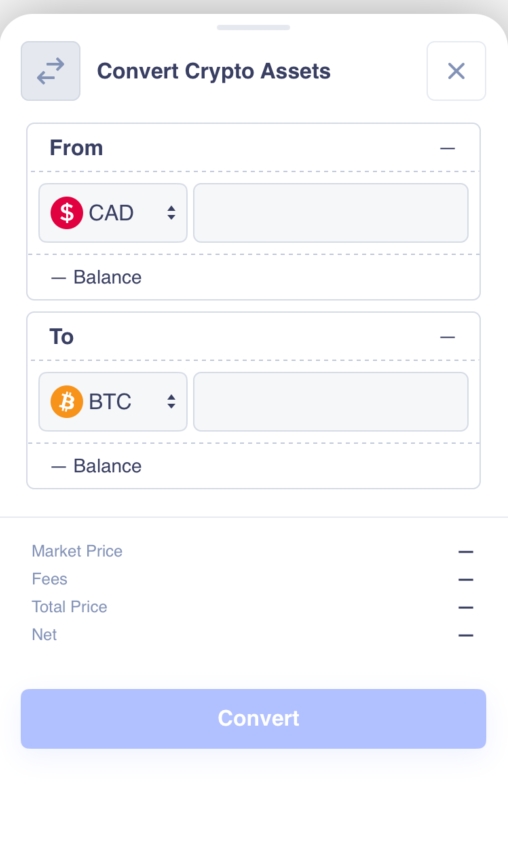Focus the From amount input field
The height and width of the screenshot is (868, 508).
pos(331,213)
